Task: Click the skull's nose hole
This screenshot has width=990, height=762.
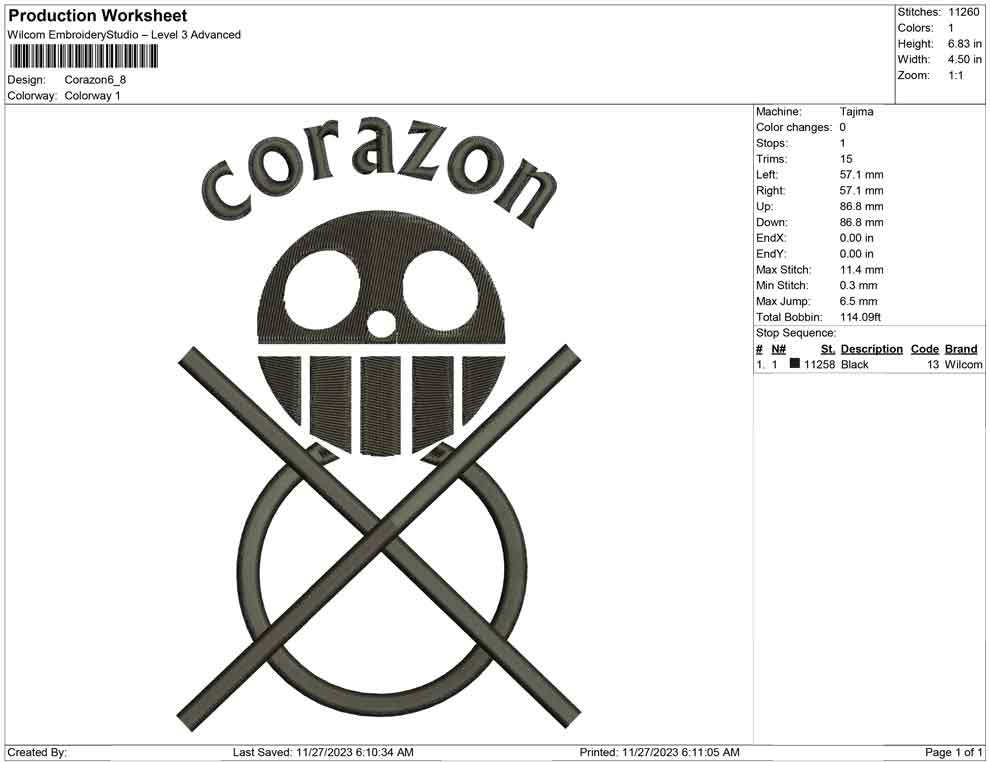Action: coord(381,324)
